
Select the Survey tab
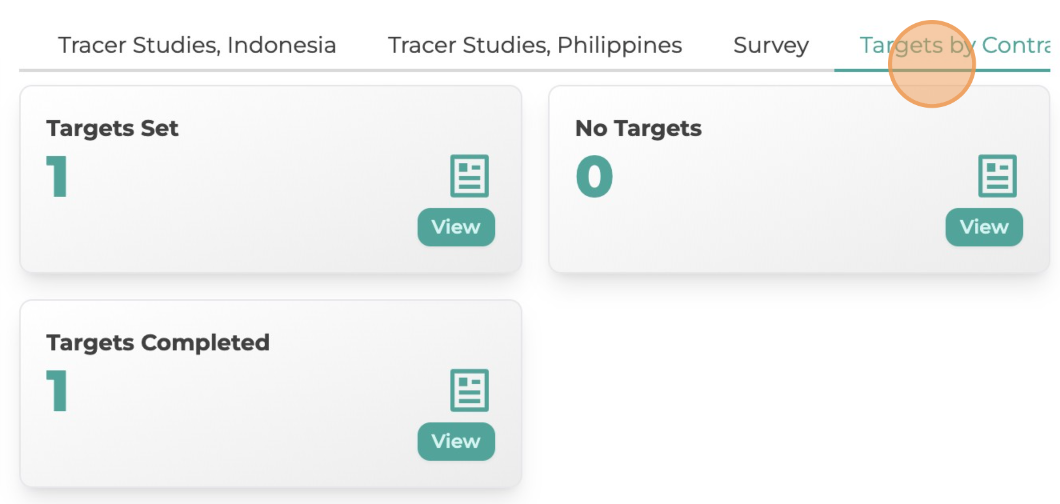click(x=771, y=45)
